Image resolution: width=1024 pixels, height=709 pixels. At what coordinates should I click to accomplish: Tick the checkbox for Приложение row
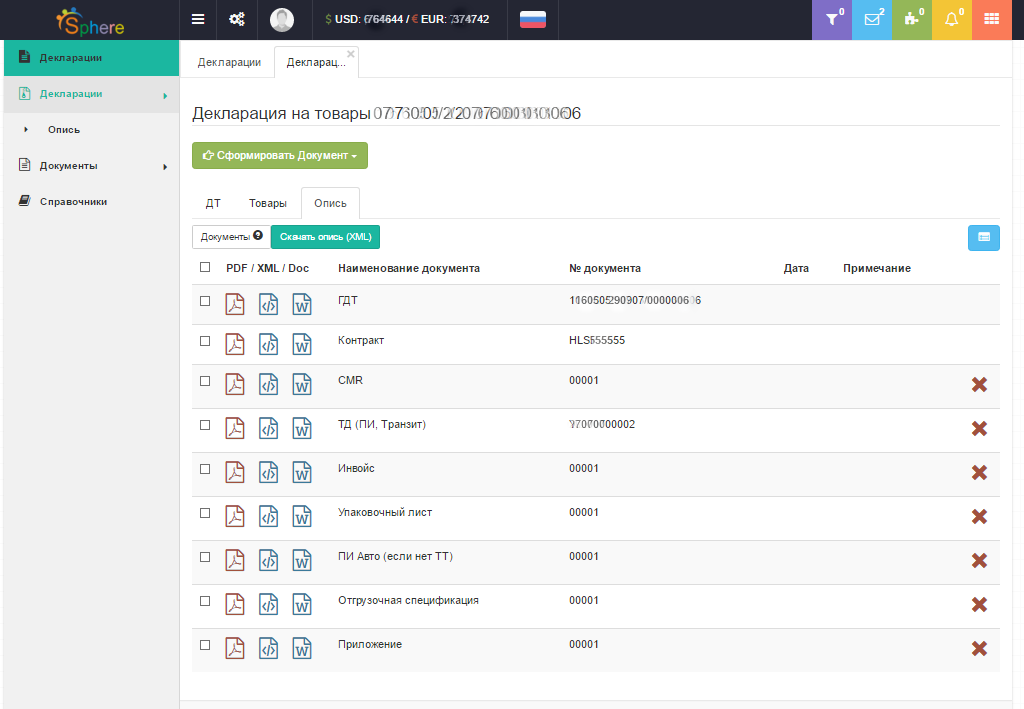(205, 645)
